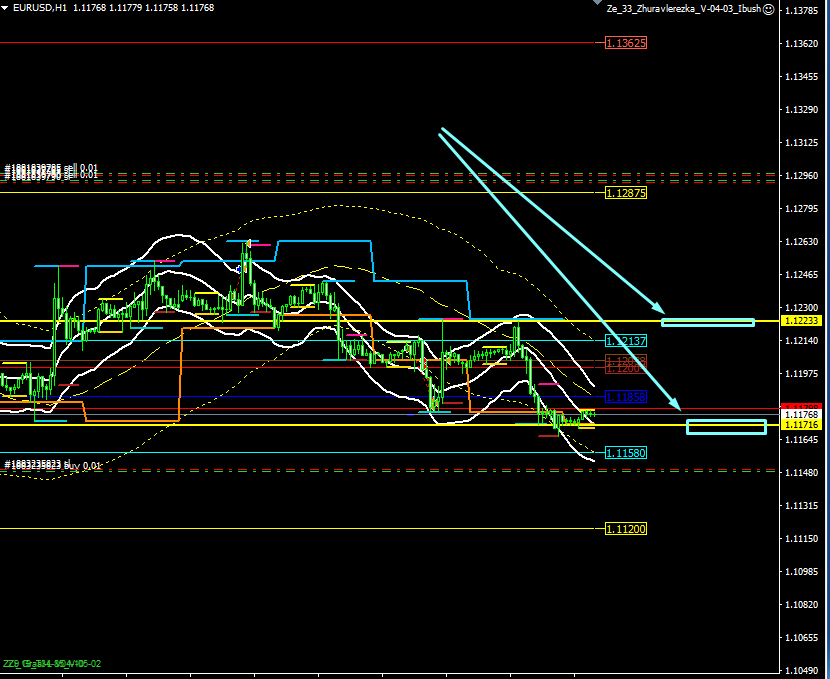
Task: Select the red 1.13625 level label
Action: pyautogui.click(x=626, y=43)
